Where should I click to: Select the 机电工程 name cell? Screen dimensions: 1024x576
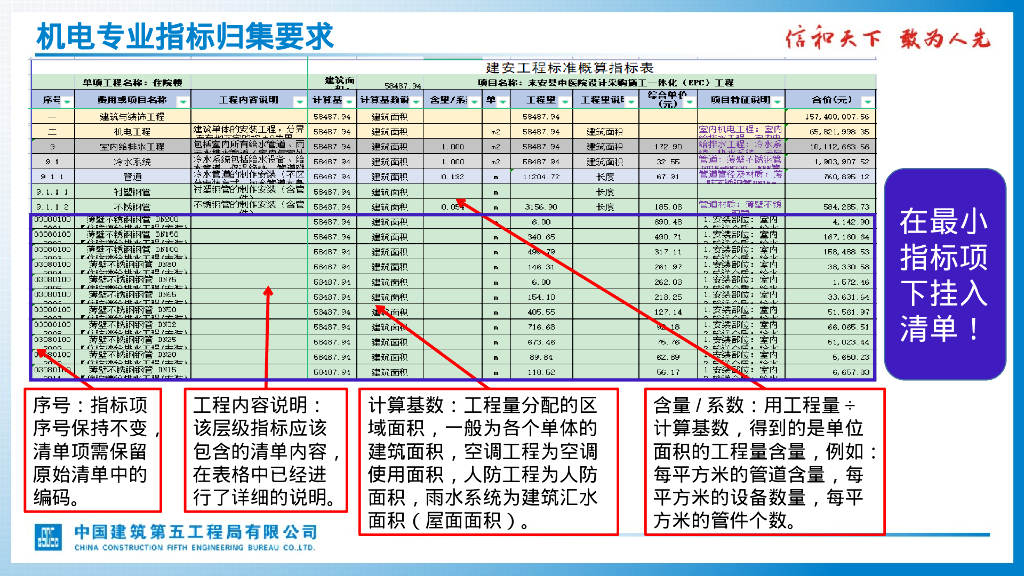coord(133,131)
